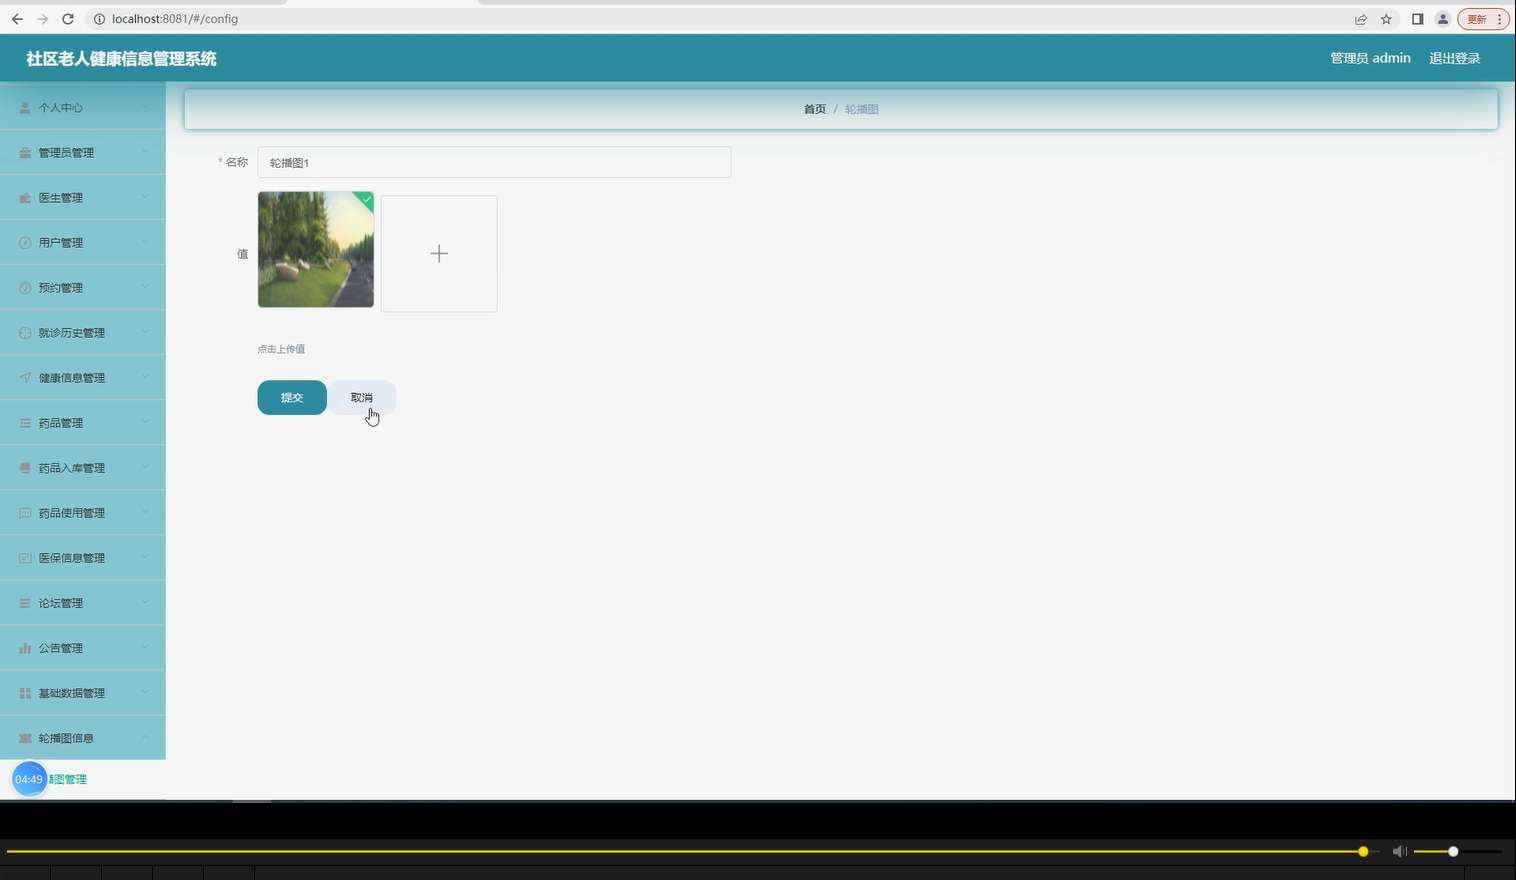Reload the page with the refresh icon
This screenshot has height=880, width=1516.
pos(68,19)
